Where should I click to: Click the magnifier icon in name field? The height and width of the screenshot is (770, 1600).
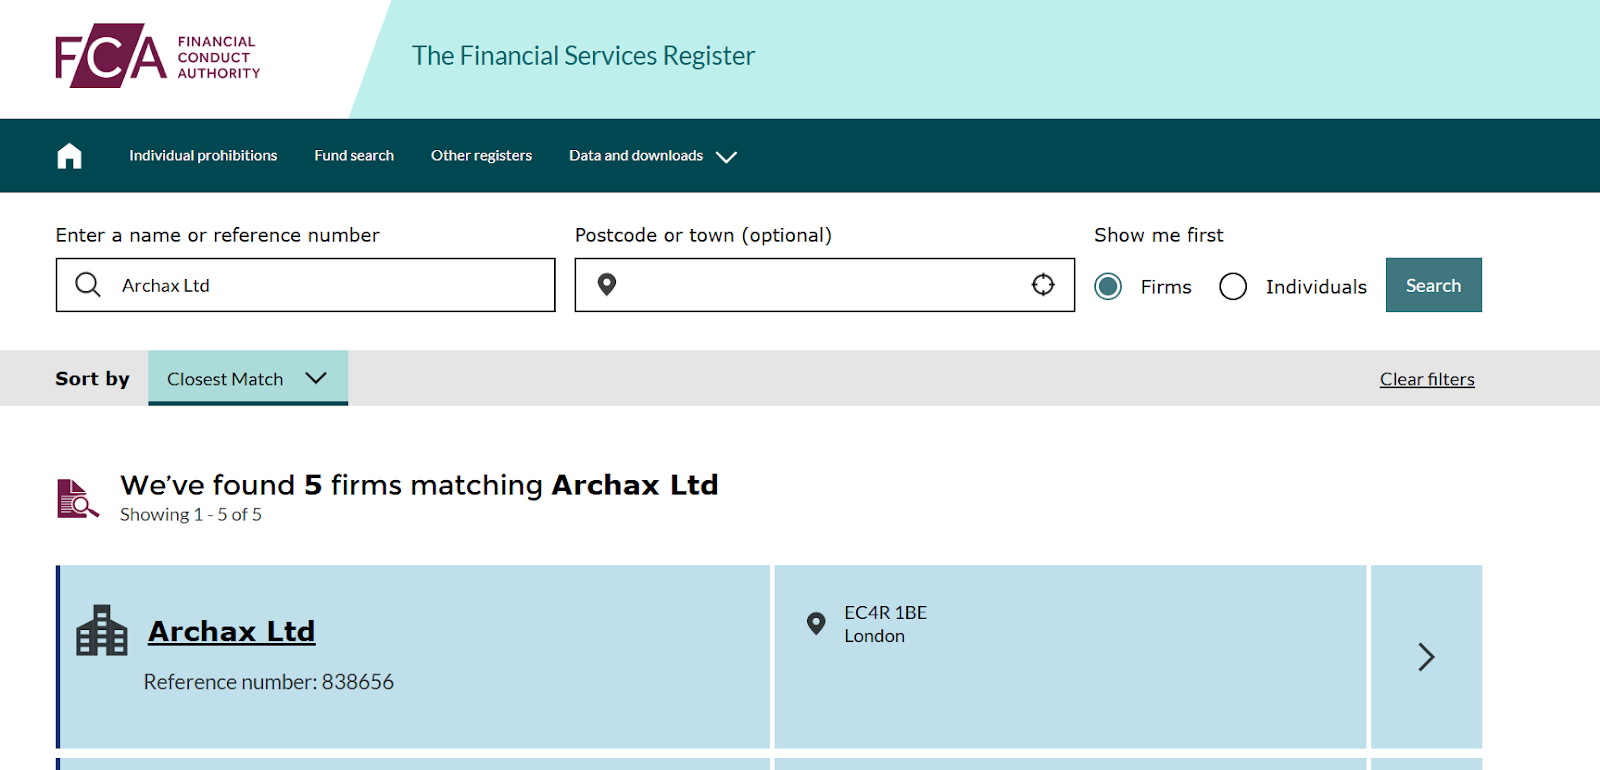(88, 285)
